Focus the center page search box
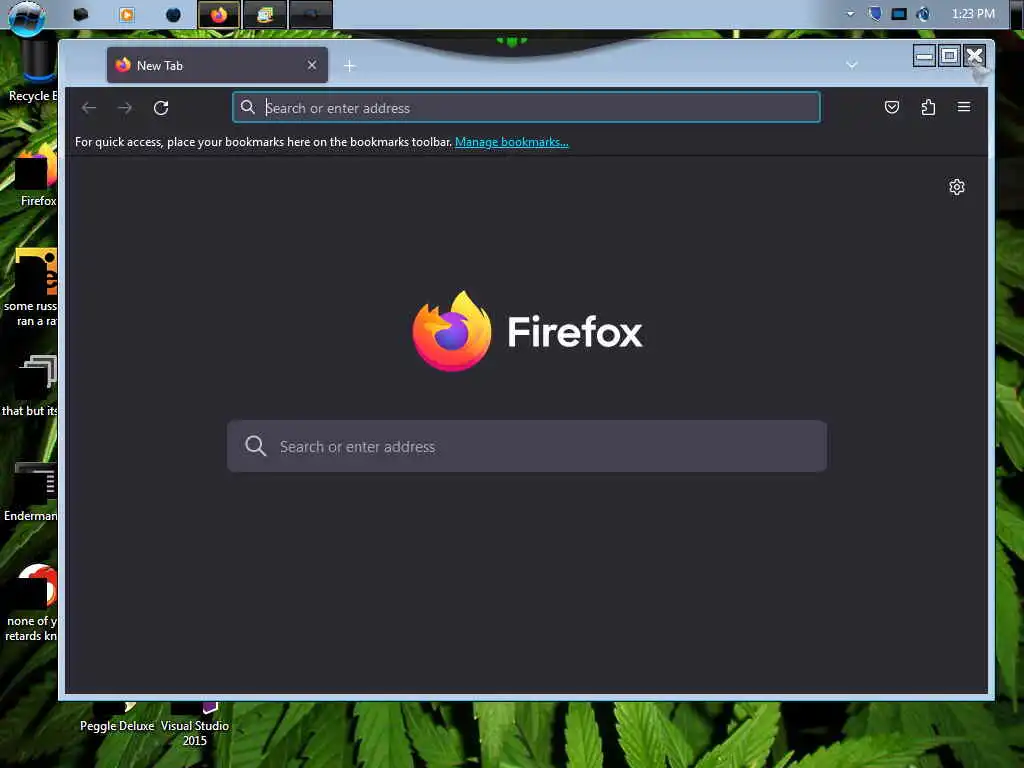This screenshot has width=1024, height=768. 526,446
